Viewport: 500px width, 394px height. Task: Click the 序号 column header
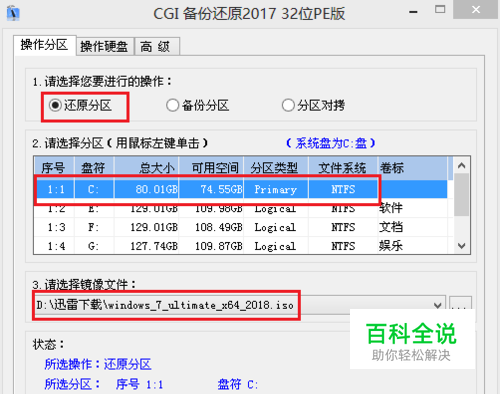(54, 168)
